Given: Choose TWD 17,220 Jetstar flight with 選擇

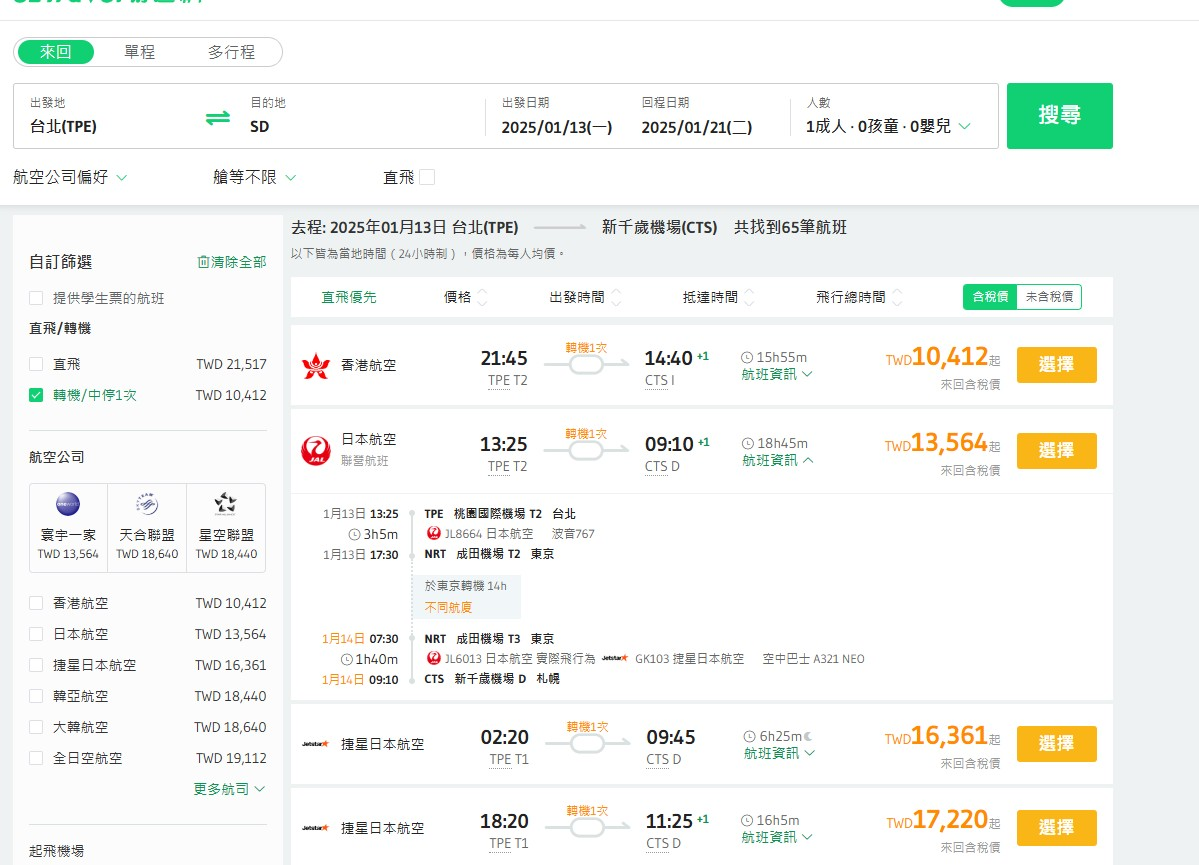Looking at the screenshot, I should [1056, 828].
